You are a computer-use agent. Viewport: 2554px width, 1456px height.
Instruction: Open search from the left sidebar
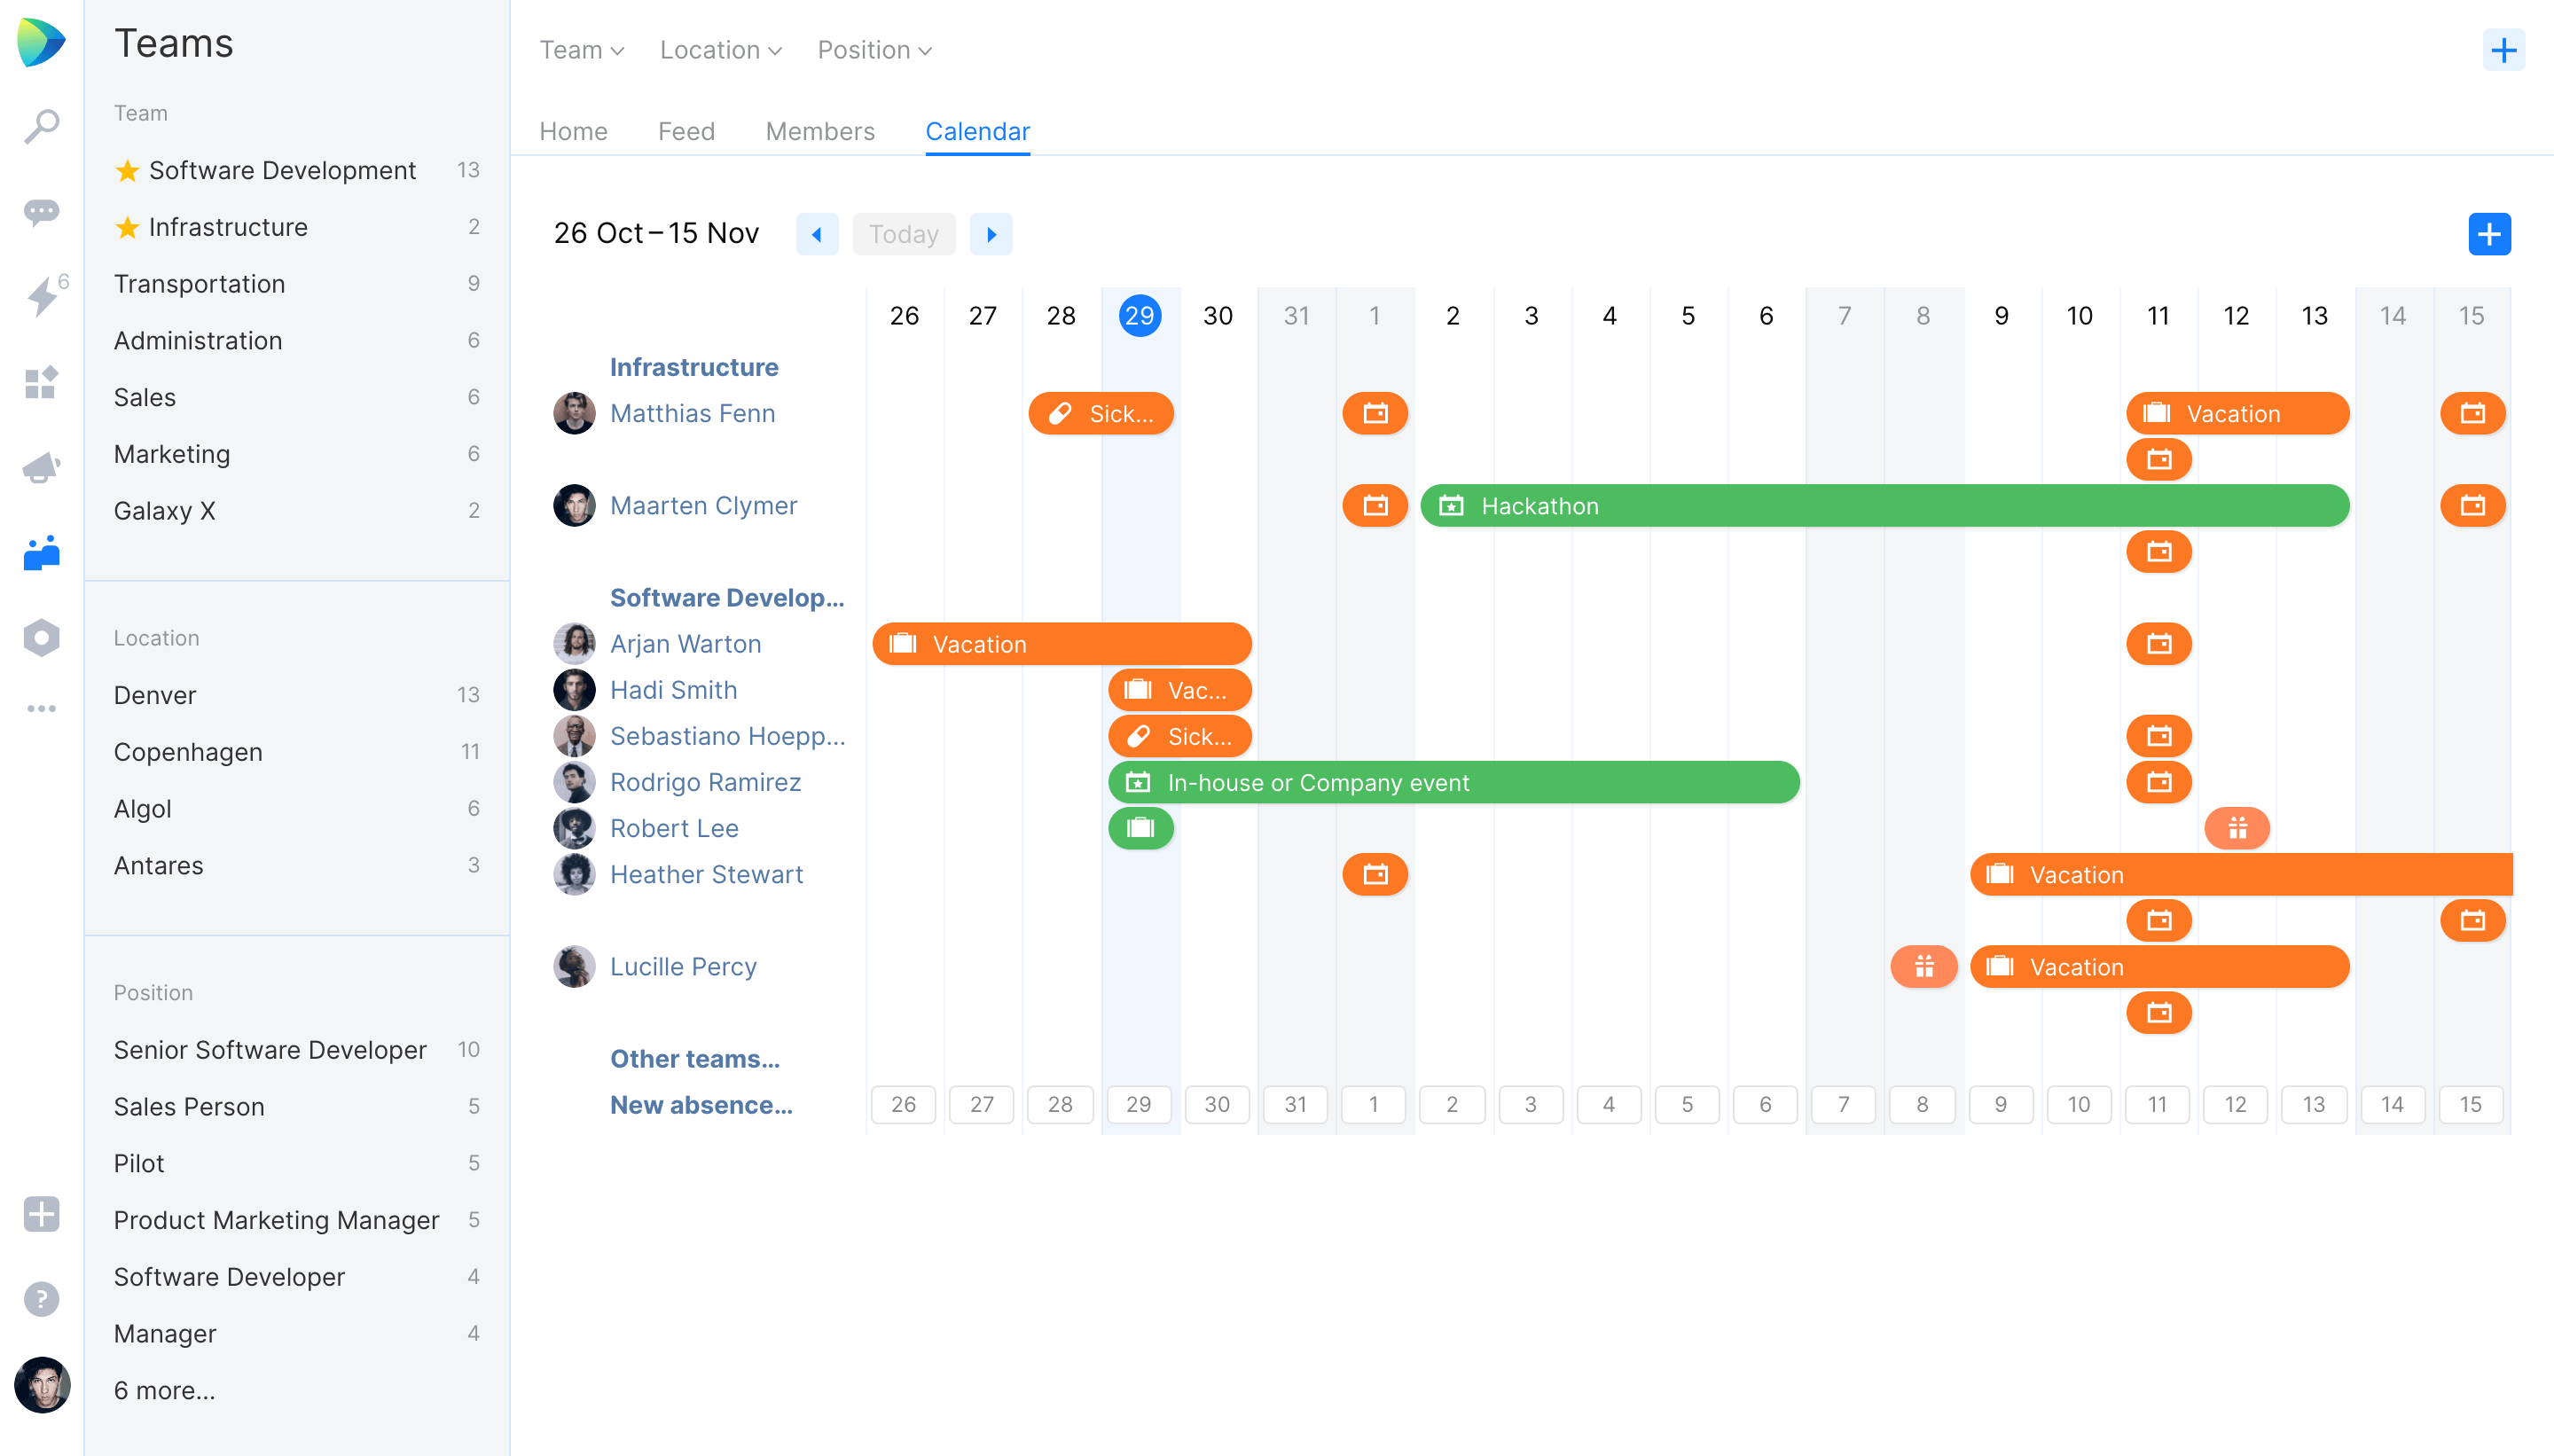(x=41, y=126)
